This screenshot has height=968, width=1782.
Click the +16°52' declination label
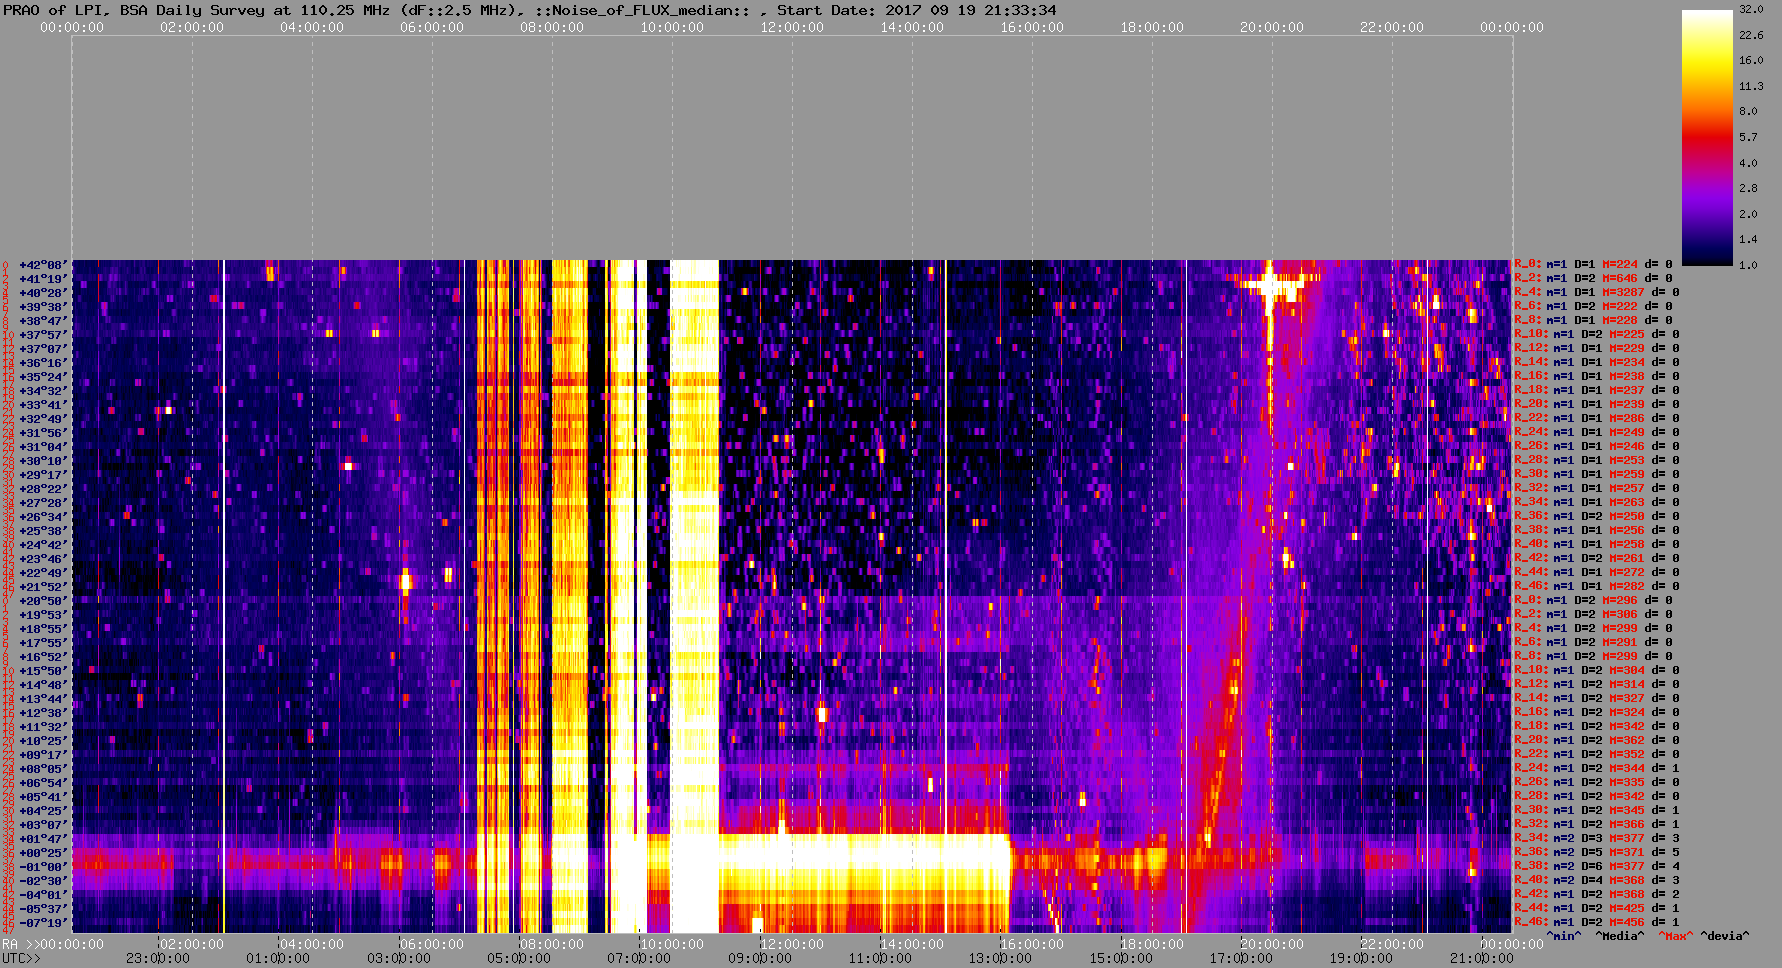pyautogui.click(x=43, y=657)
